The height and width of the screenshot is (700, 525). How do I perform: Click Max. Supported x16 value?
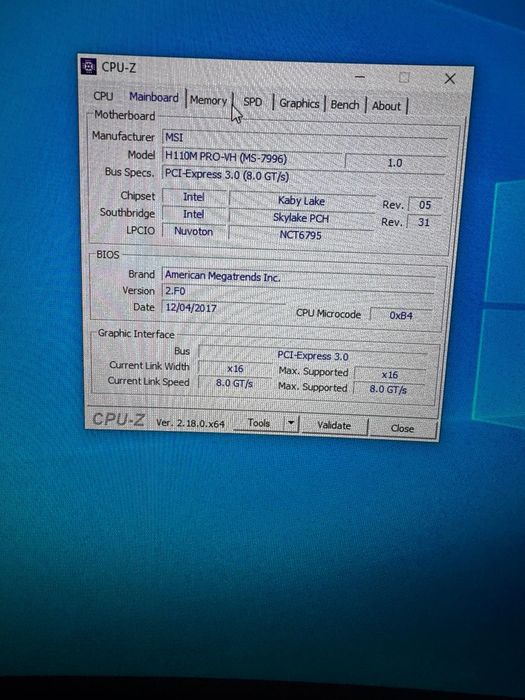click(x=390, y=375)
